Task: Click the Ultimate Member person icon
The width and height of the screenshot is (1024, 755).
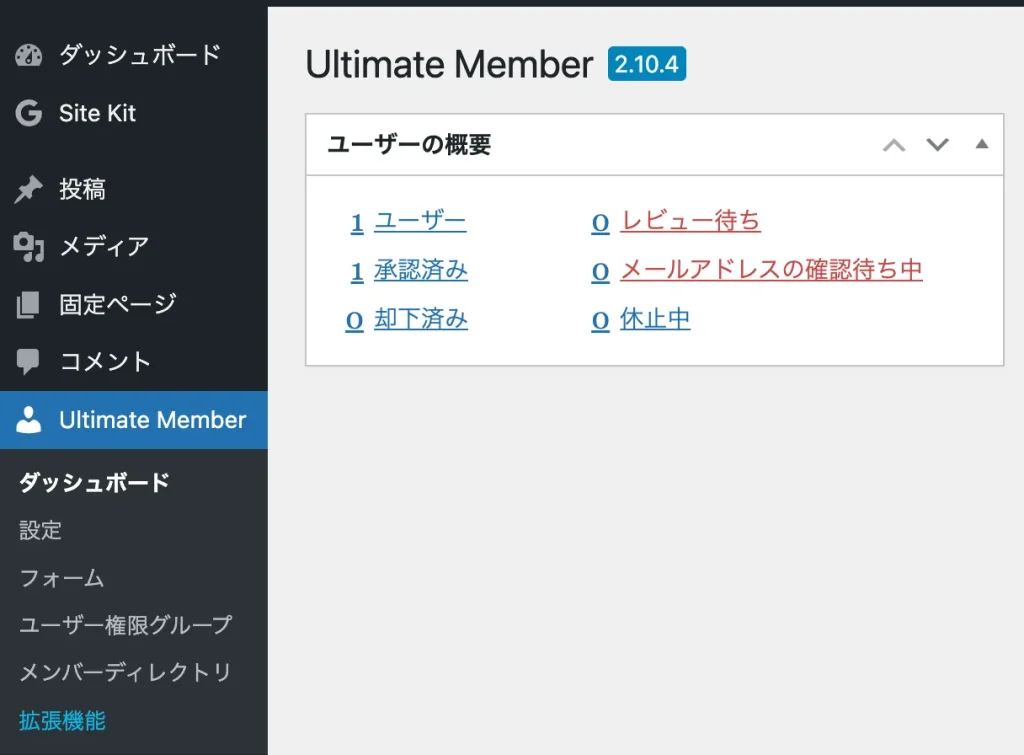Action: tap(28, 420)
